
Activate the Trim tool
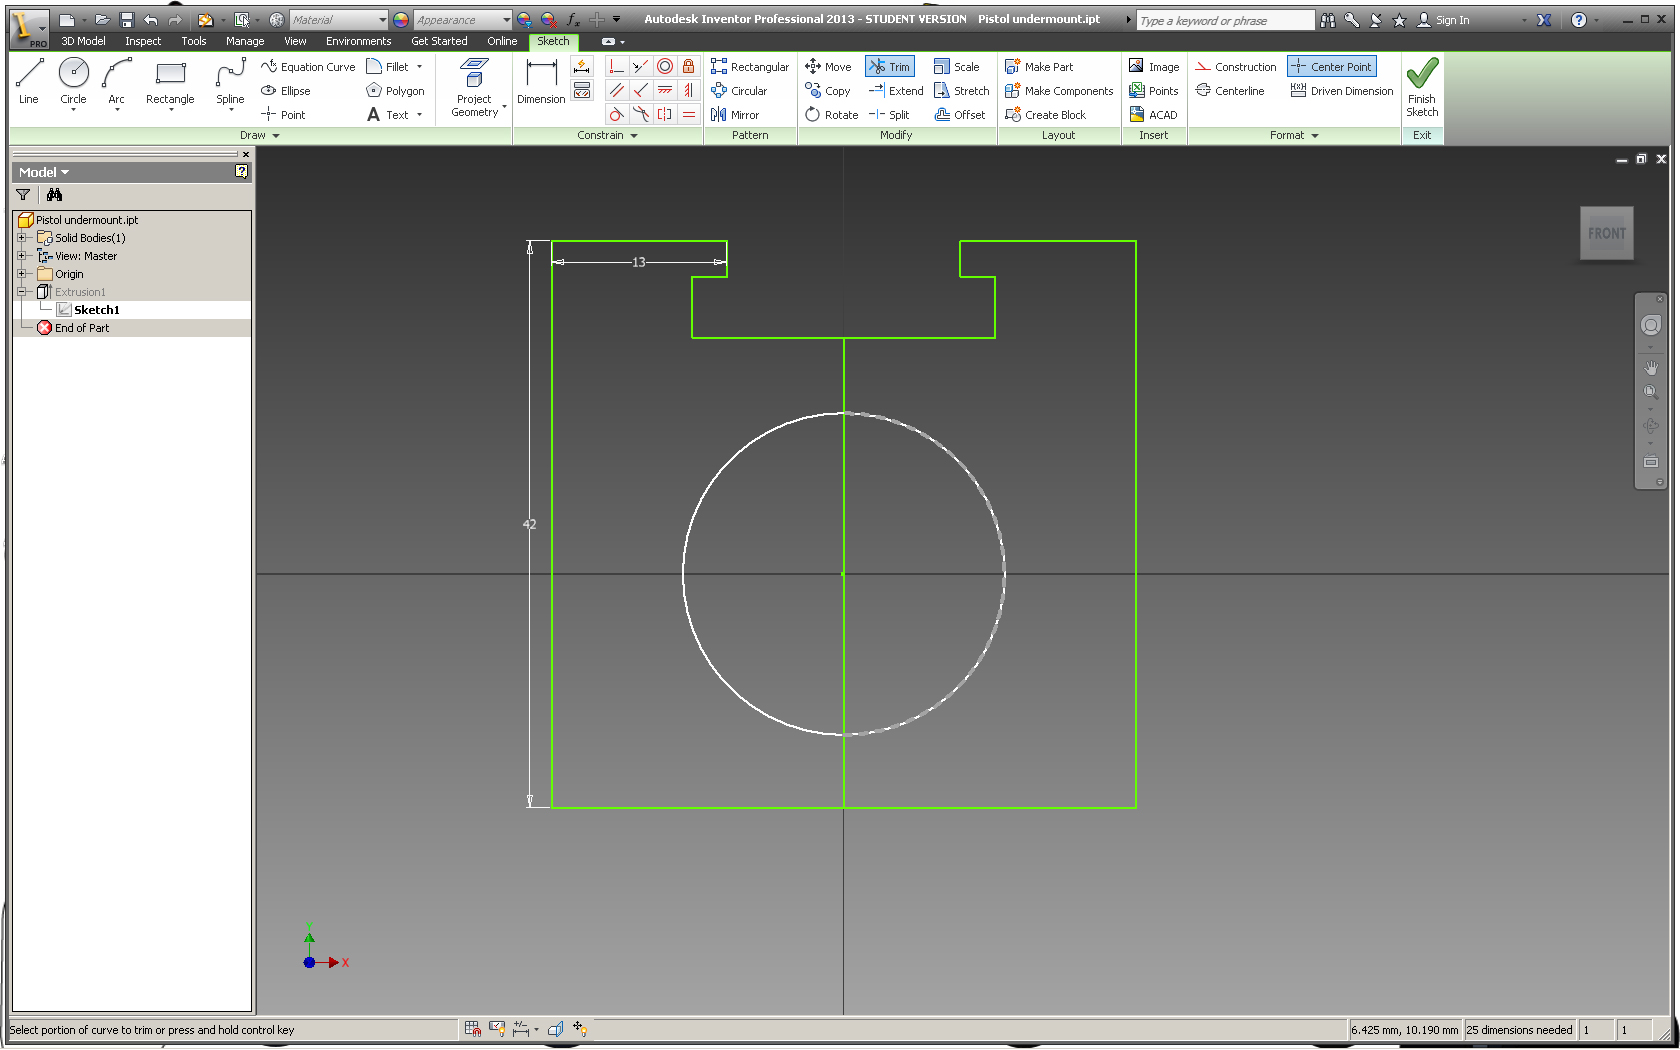(890, 67)
